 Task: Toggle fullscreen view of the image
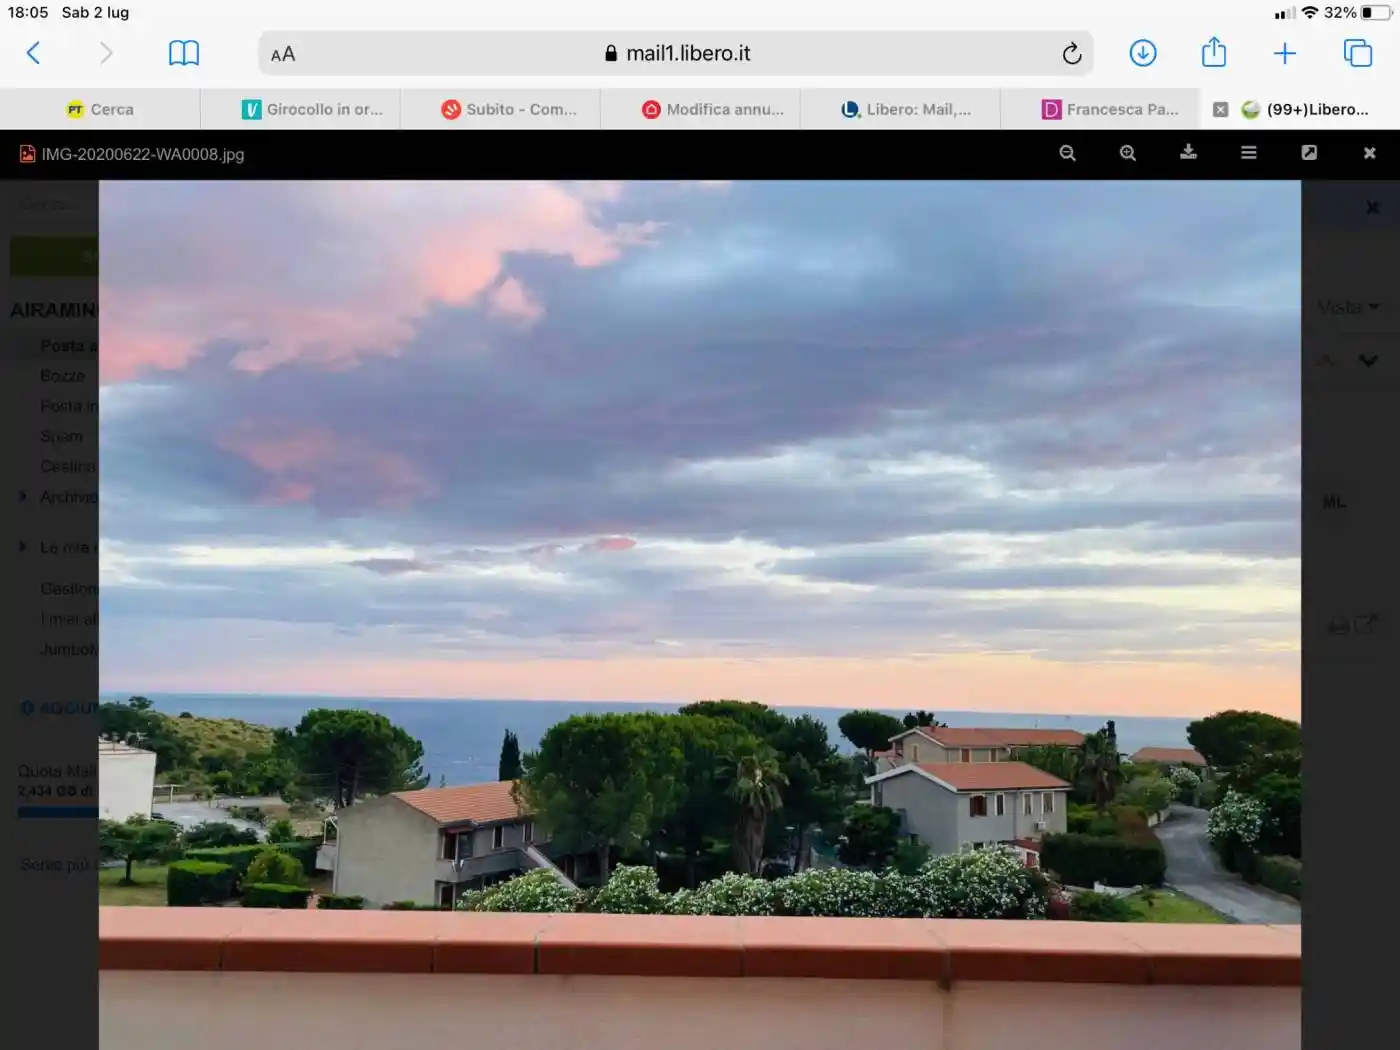[1309, 153]
